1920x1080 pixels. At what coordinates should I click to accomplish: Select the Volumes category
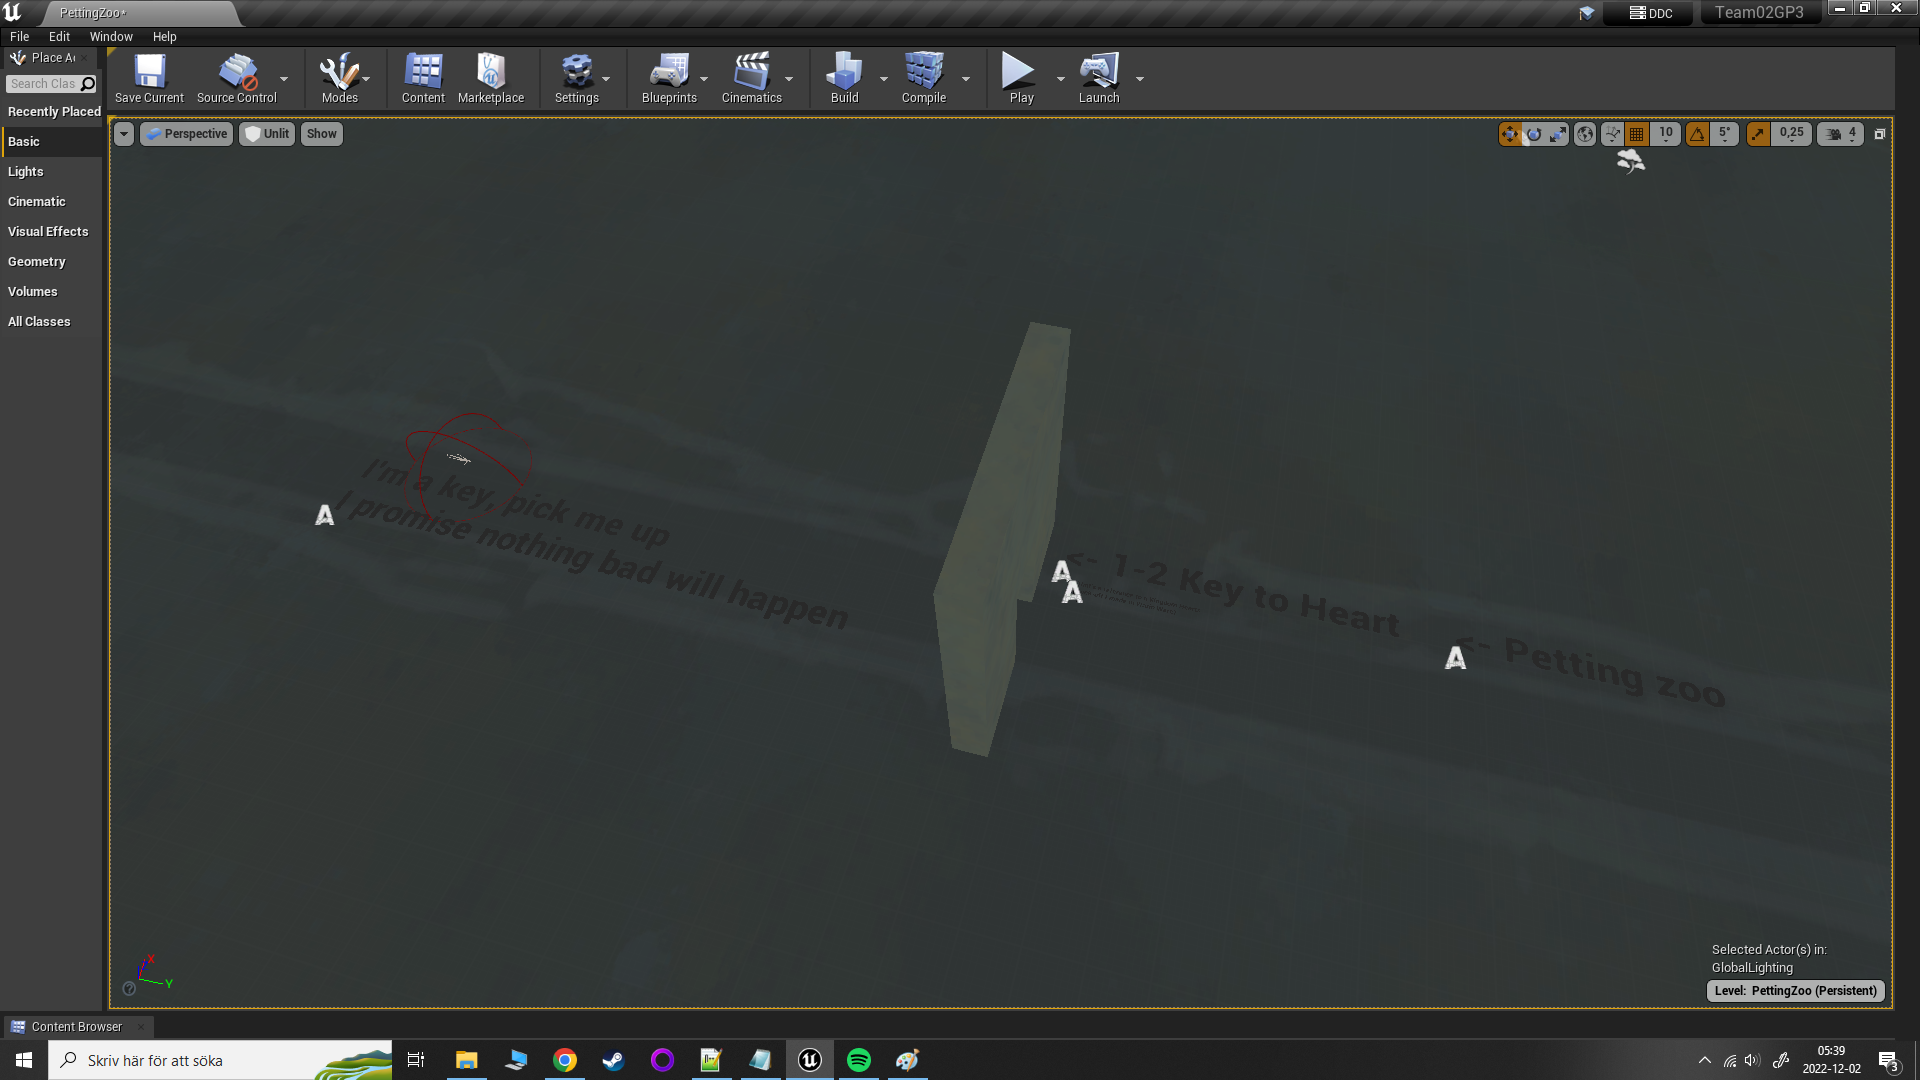pos(52,292)
